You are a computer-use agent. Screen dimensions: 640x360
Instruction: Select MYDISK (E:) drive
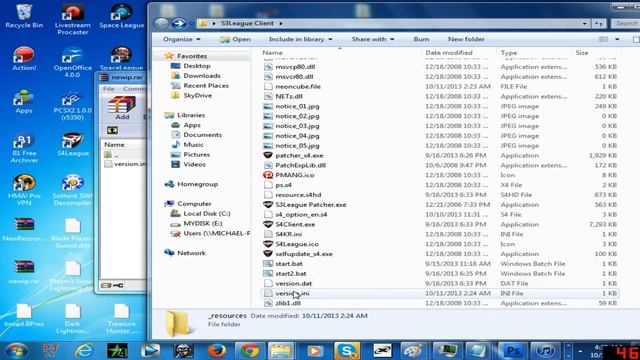click(202, 223)
